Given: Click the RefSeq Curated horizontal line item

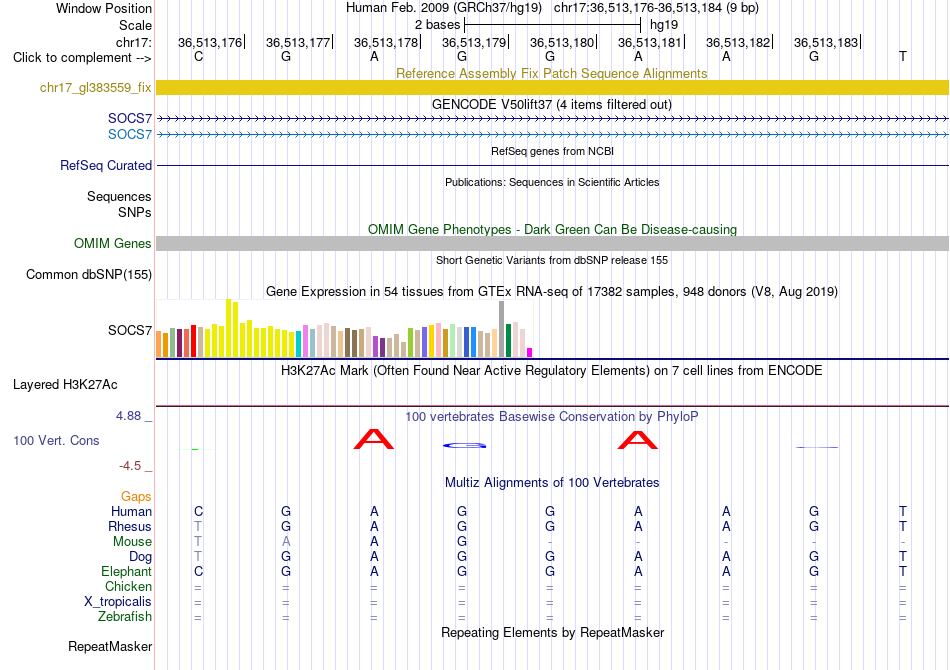Looking at the screenshot, I should coord(552,165).
